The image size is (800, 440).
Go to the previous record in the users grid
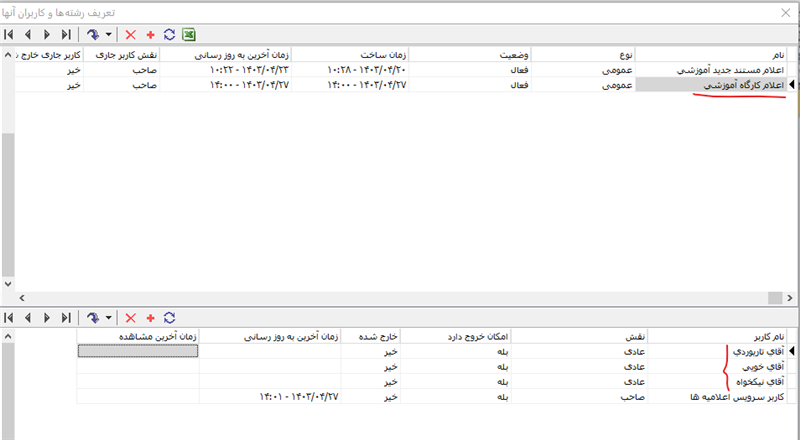point(28,317)
